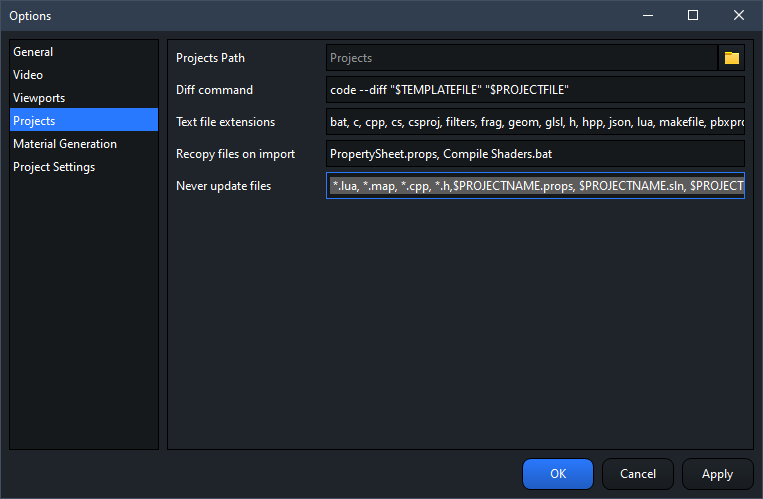Click the Diff command label
Screen dimensions: 763x499
(x=214, y=90)
